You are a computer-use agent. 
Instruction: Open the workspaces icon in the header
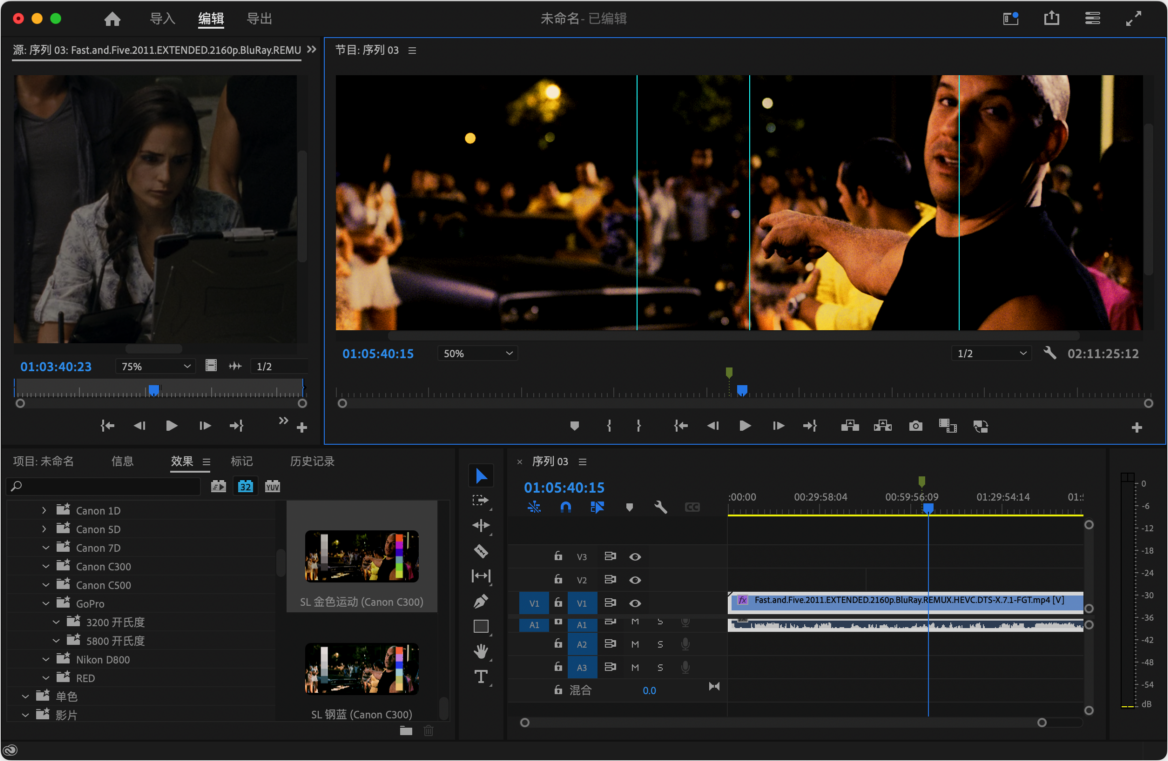(x=1093, y=18)
